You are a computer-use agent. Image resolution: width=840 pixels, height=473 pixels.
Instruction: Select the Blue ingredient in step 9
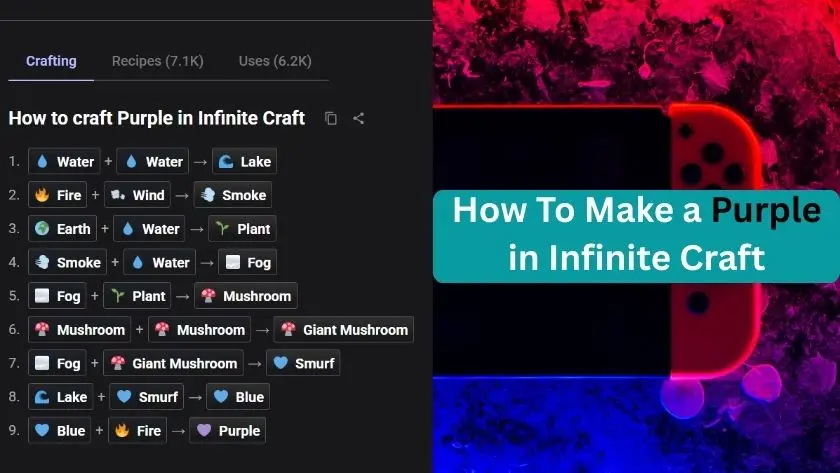click(59, 431)
